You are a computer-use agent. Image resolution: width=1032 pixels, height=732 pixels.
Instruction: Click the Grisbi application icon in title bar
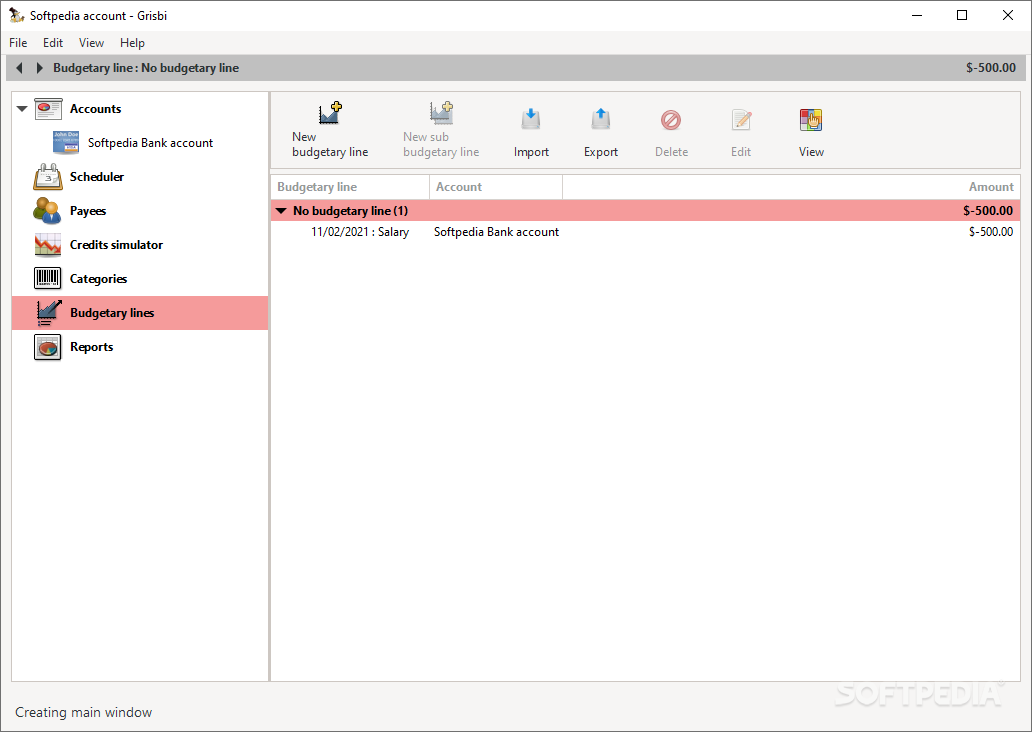(x=16, y=14)
